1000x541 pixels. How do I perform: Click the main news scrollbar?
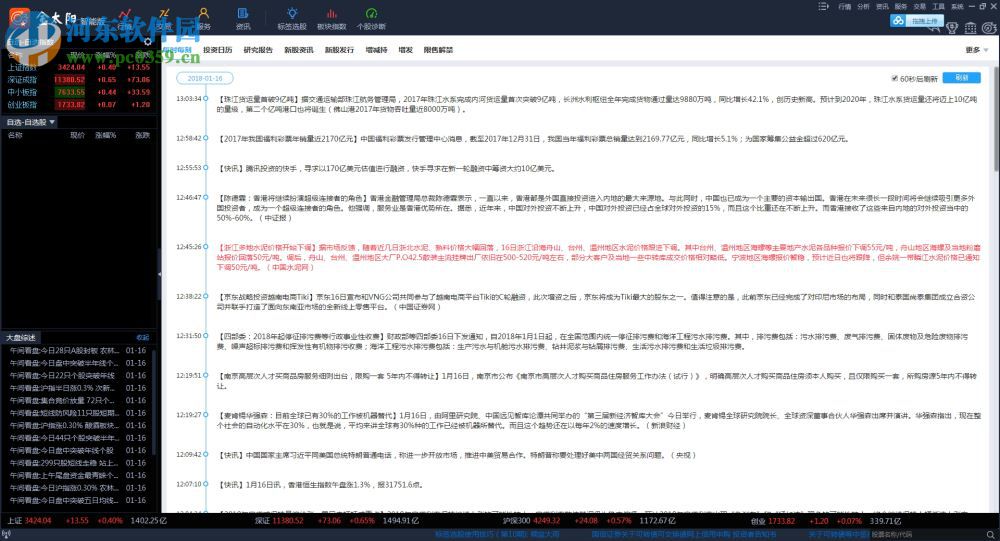pos(996,118)
